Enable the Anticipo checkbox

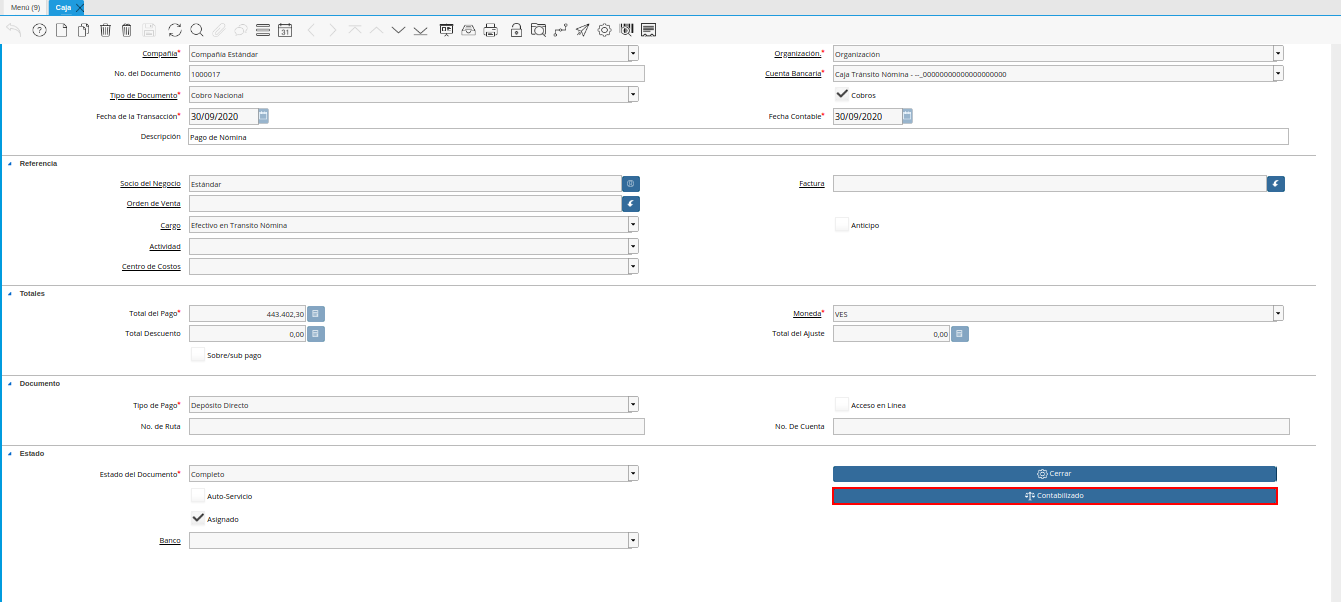point(842,225)
